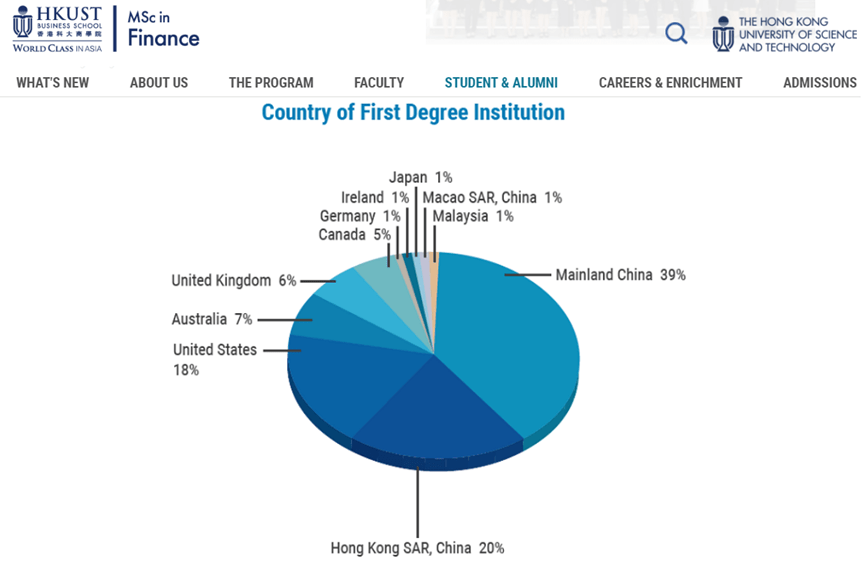
Task: Click the magnifying glass search icon
Action: (x=676, y=33)
